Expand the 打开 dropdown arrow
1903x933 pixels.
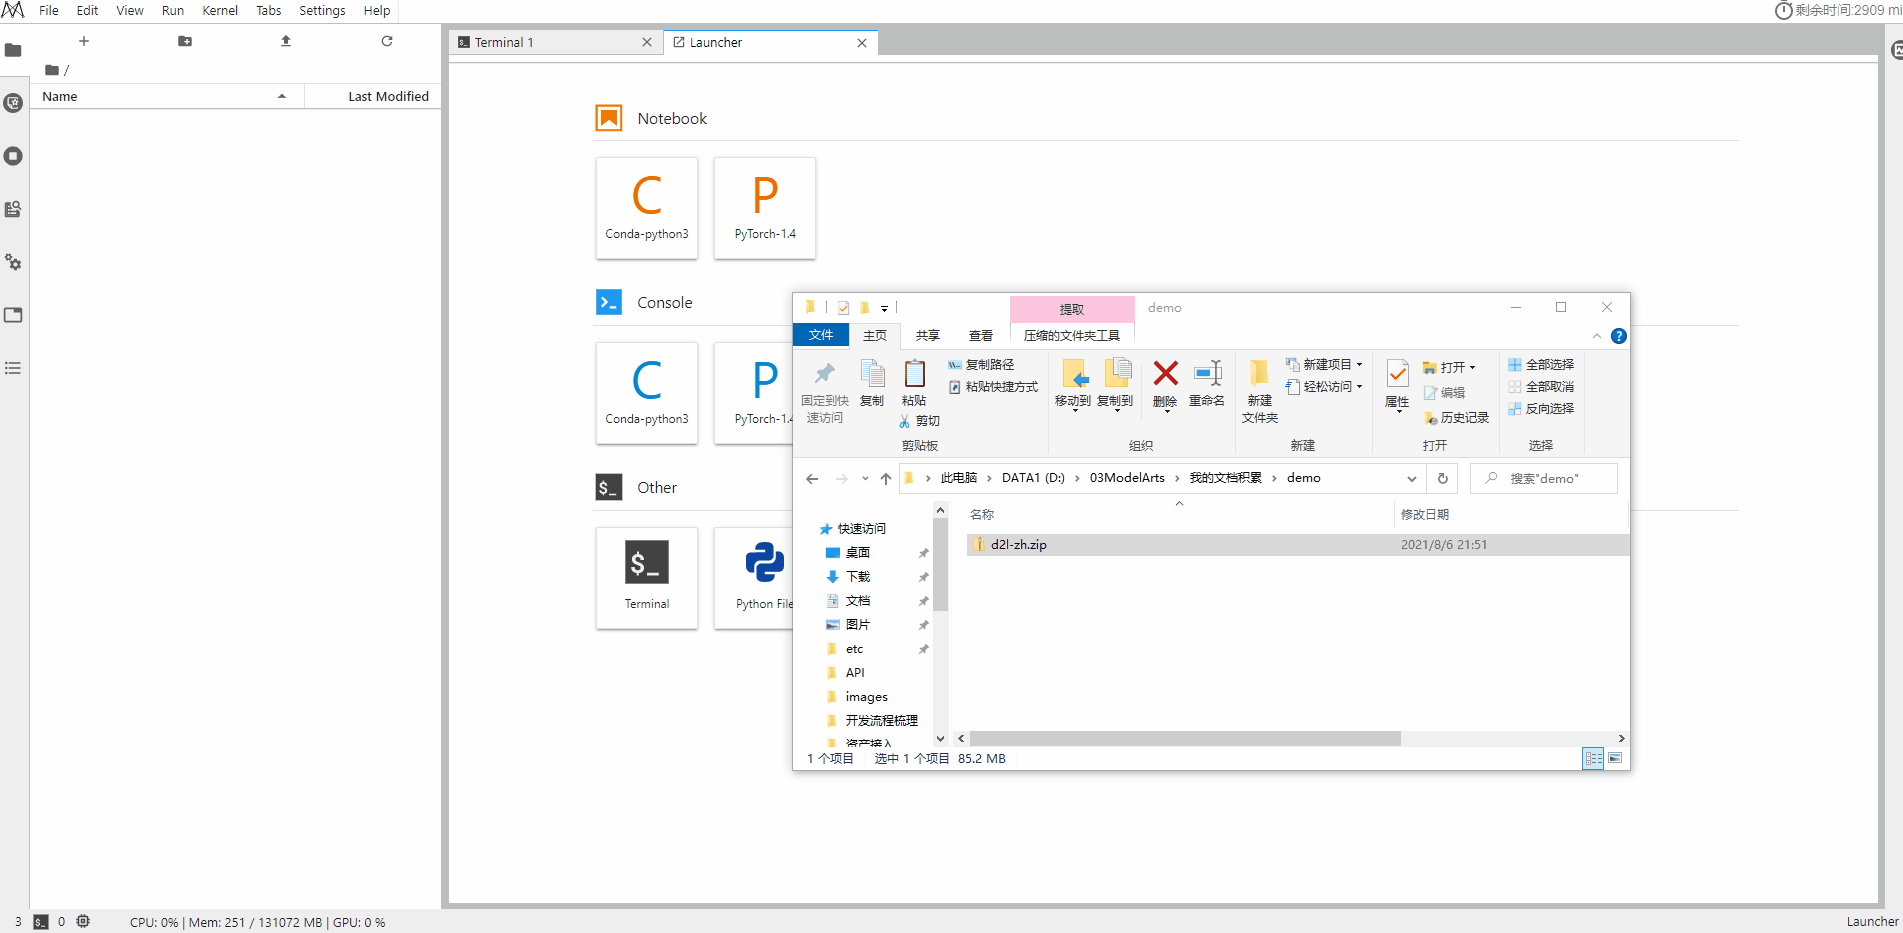(x=1471, y=367)
